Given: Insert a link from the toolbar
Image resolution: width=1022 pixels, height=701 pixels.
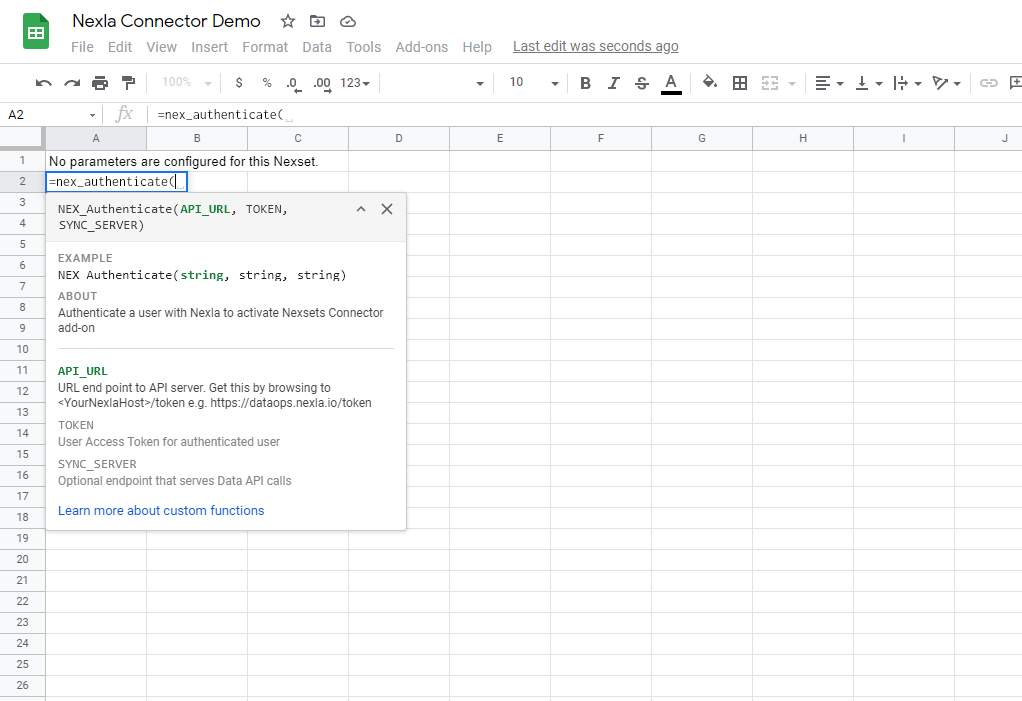Looking at the screenshot, I should coord(989,83).
